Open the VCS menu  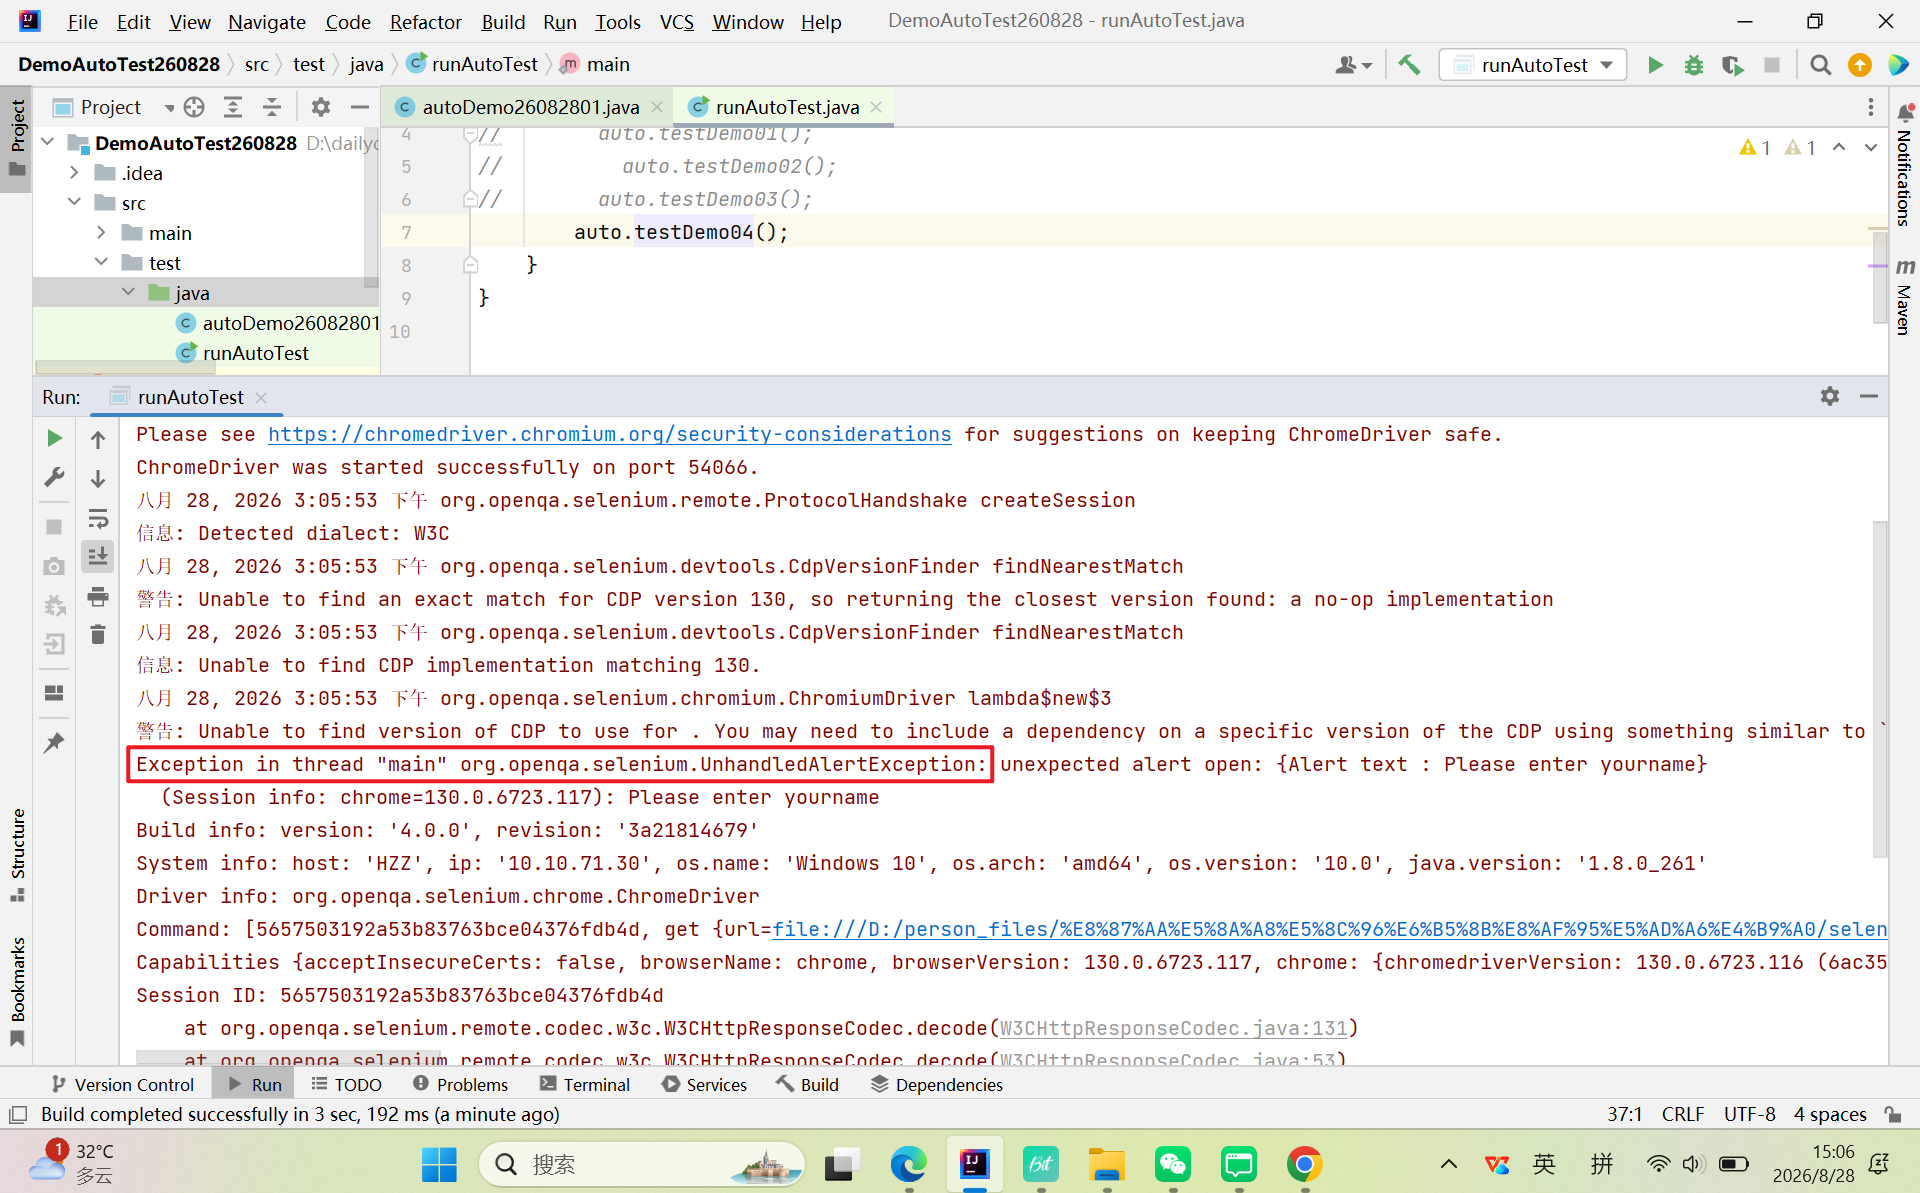coord(676,21)
